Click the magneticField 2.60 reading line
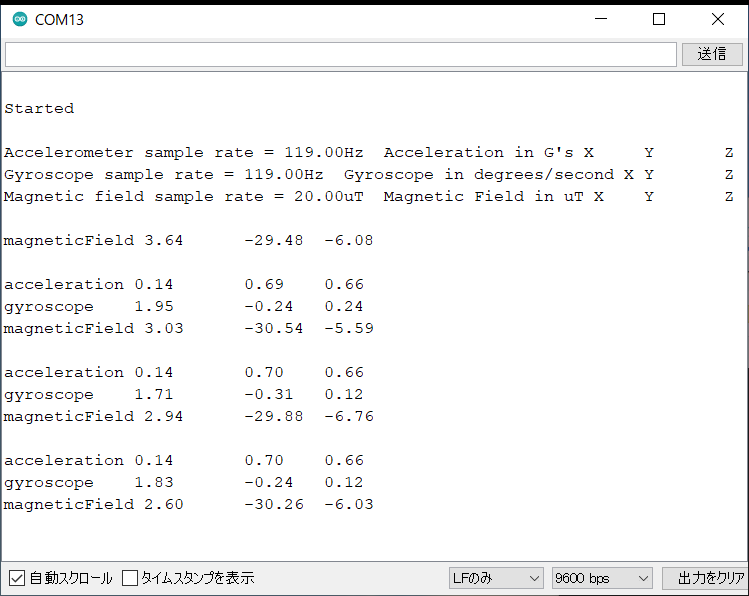749x596 pixels. (x=189, y=504)
